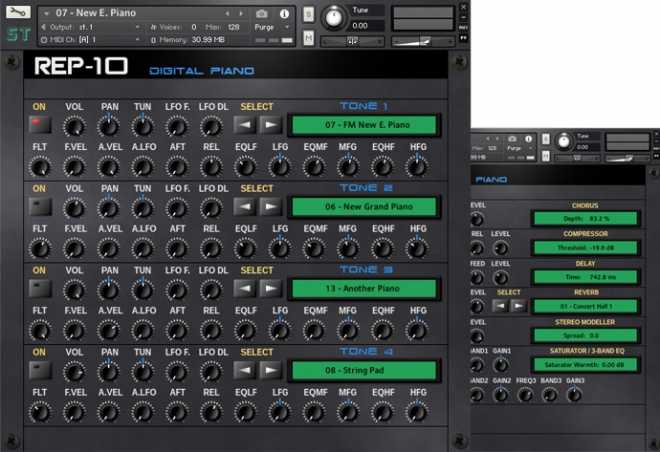
Task: Click Tone 4 display 08 - String Pad
Action: click(365, 370)
